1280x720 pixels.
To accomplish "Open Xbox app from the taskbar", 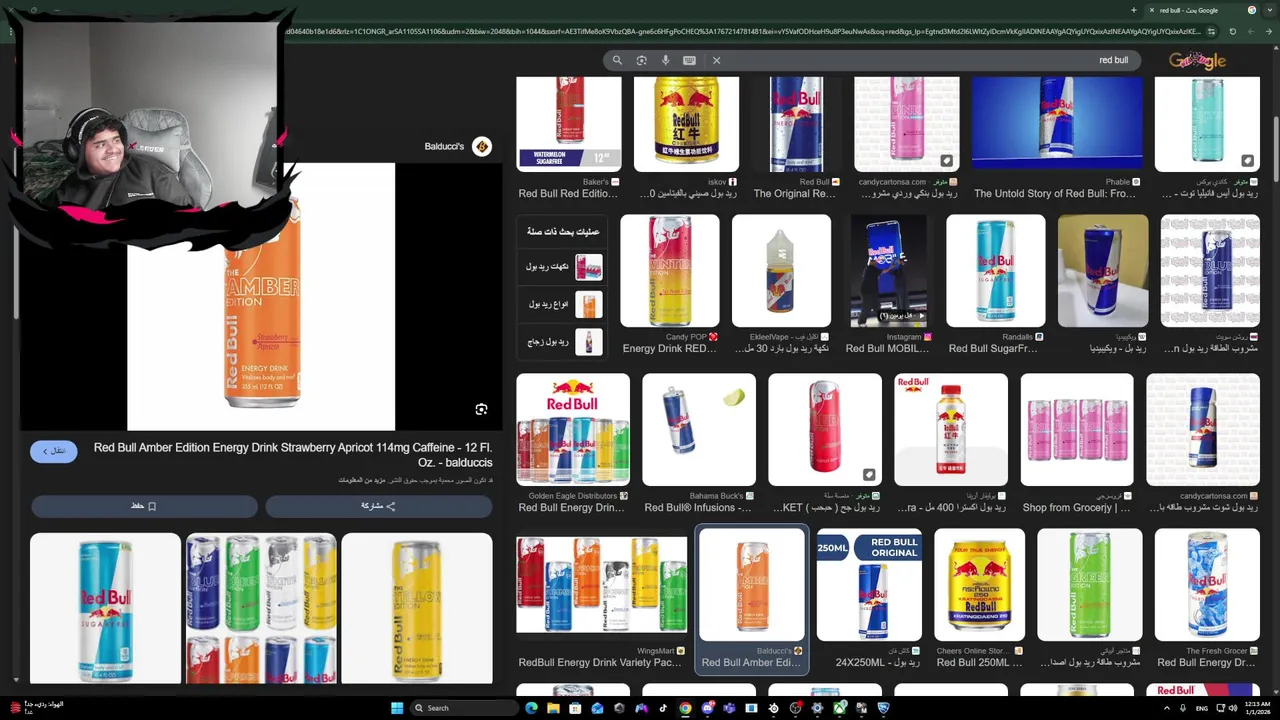I will [x=839, y=708].
